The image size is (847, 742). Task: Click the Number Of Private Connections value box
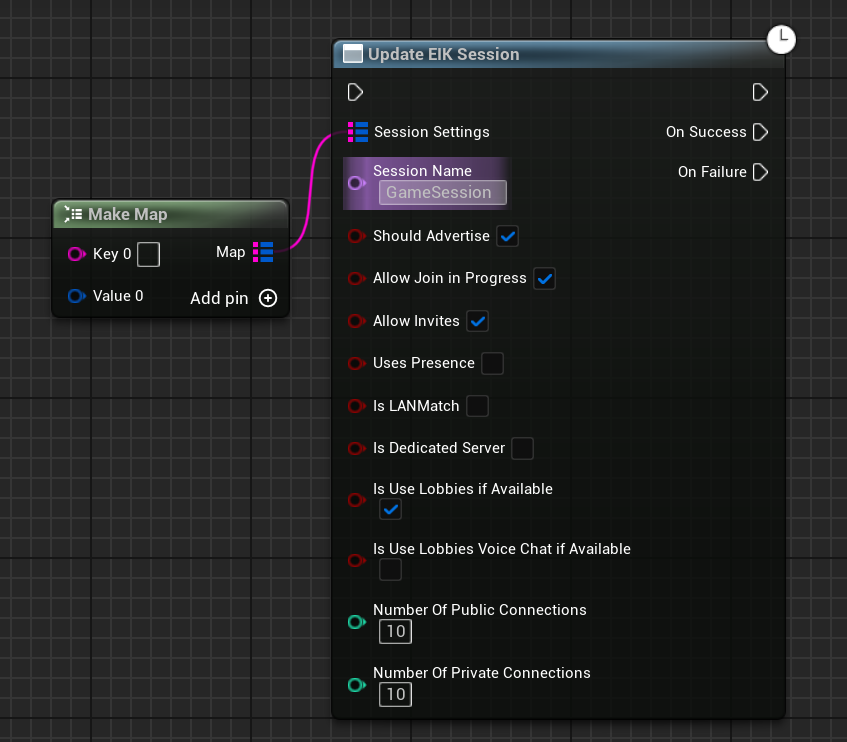click(x=395, y=694)
